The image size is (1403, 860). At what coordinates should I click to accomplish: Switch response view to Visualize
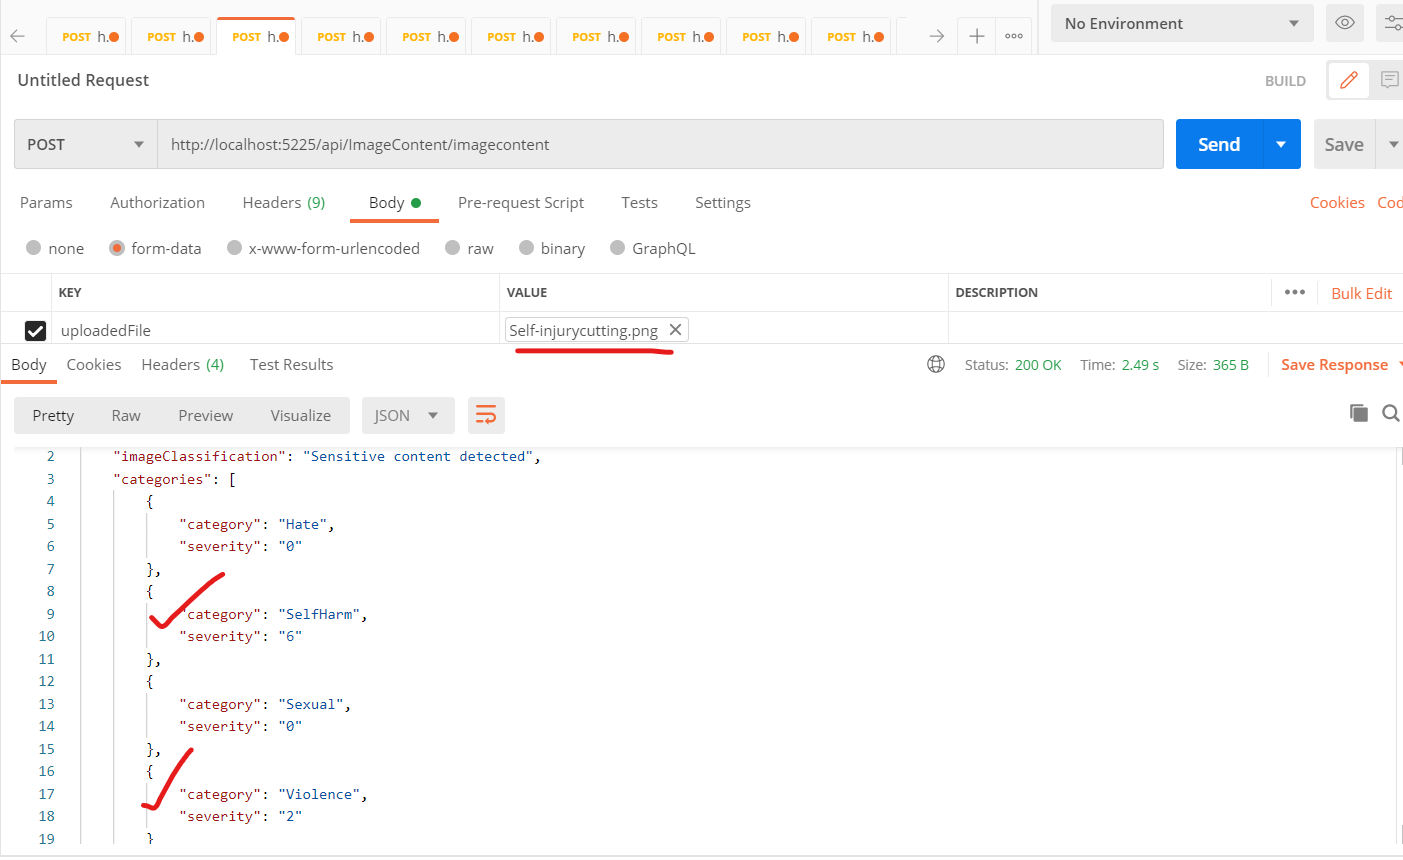pyautogui.click(x=300, y=415)
